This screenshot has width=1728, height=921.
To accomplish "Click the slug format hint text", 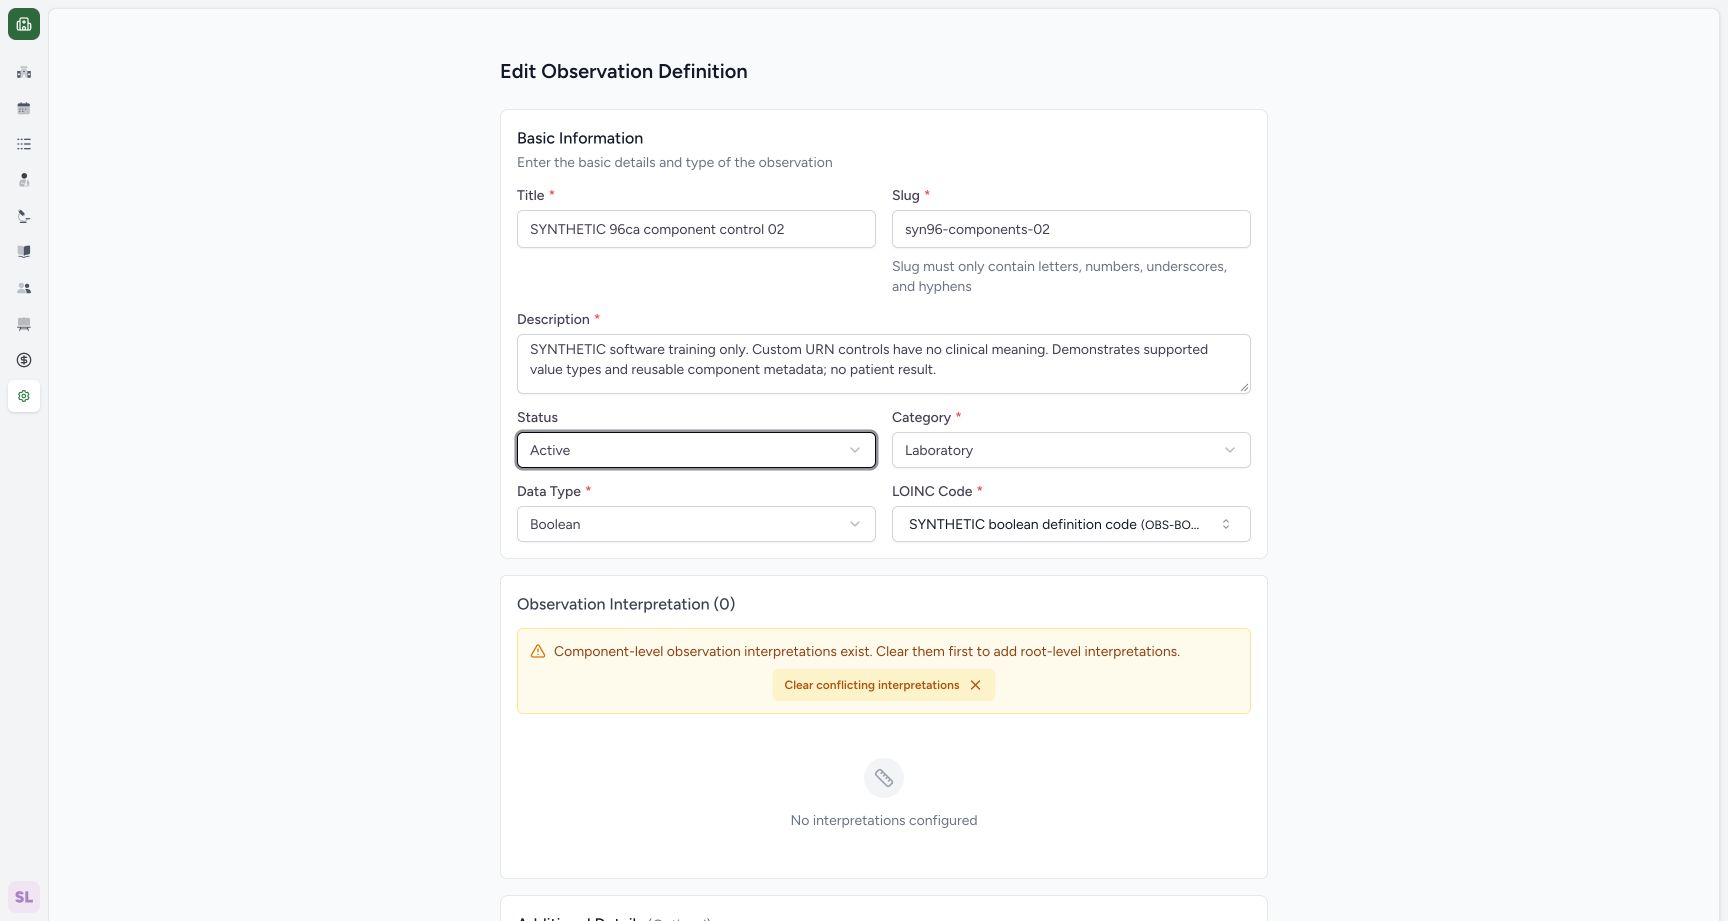I will 1060,276.
